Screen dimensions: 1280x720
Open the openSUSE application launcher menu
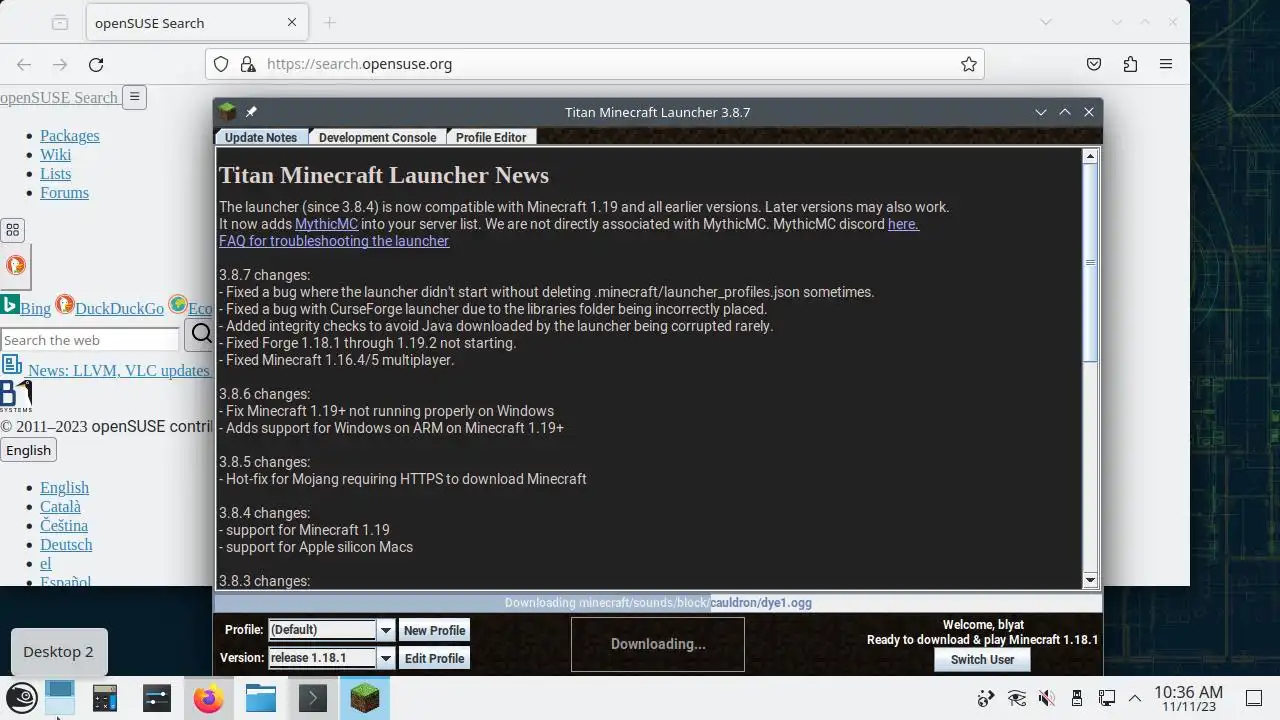click(x=22, y=697)
